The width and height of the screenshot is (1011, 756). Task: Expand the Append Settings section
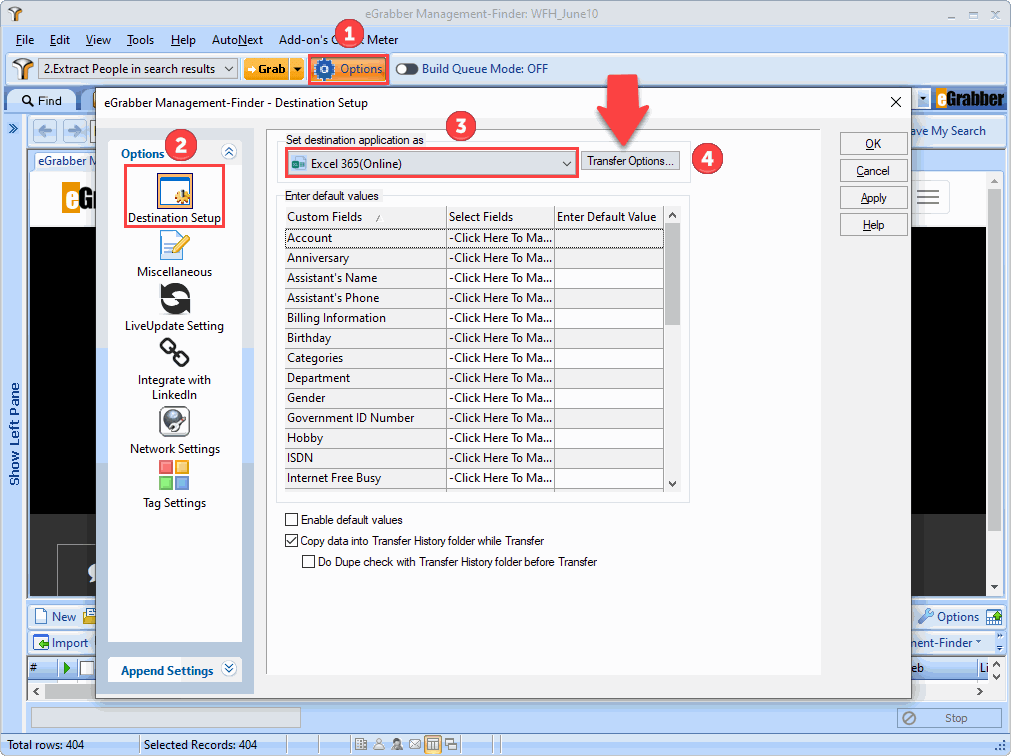coord(229,668)
